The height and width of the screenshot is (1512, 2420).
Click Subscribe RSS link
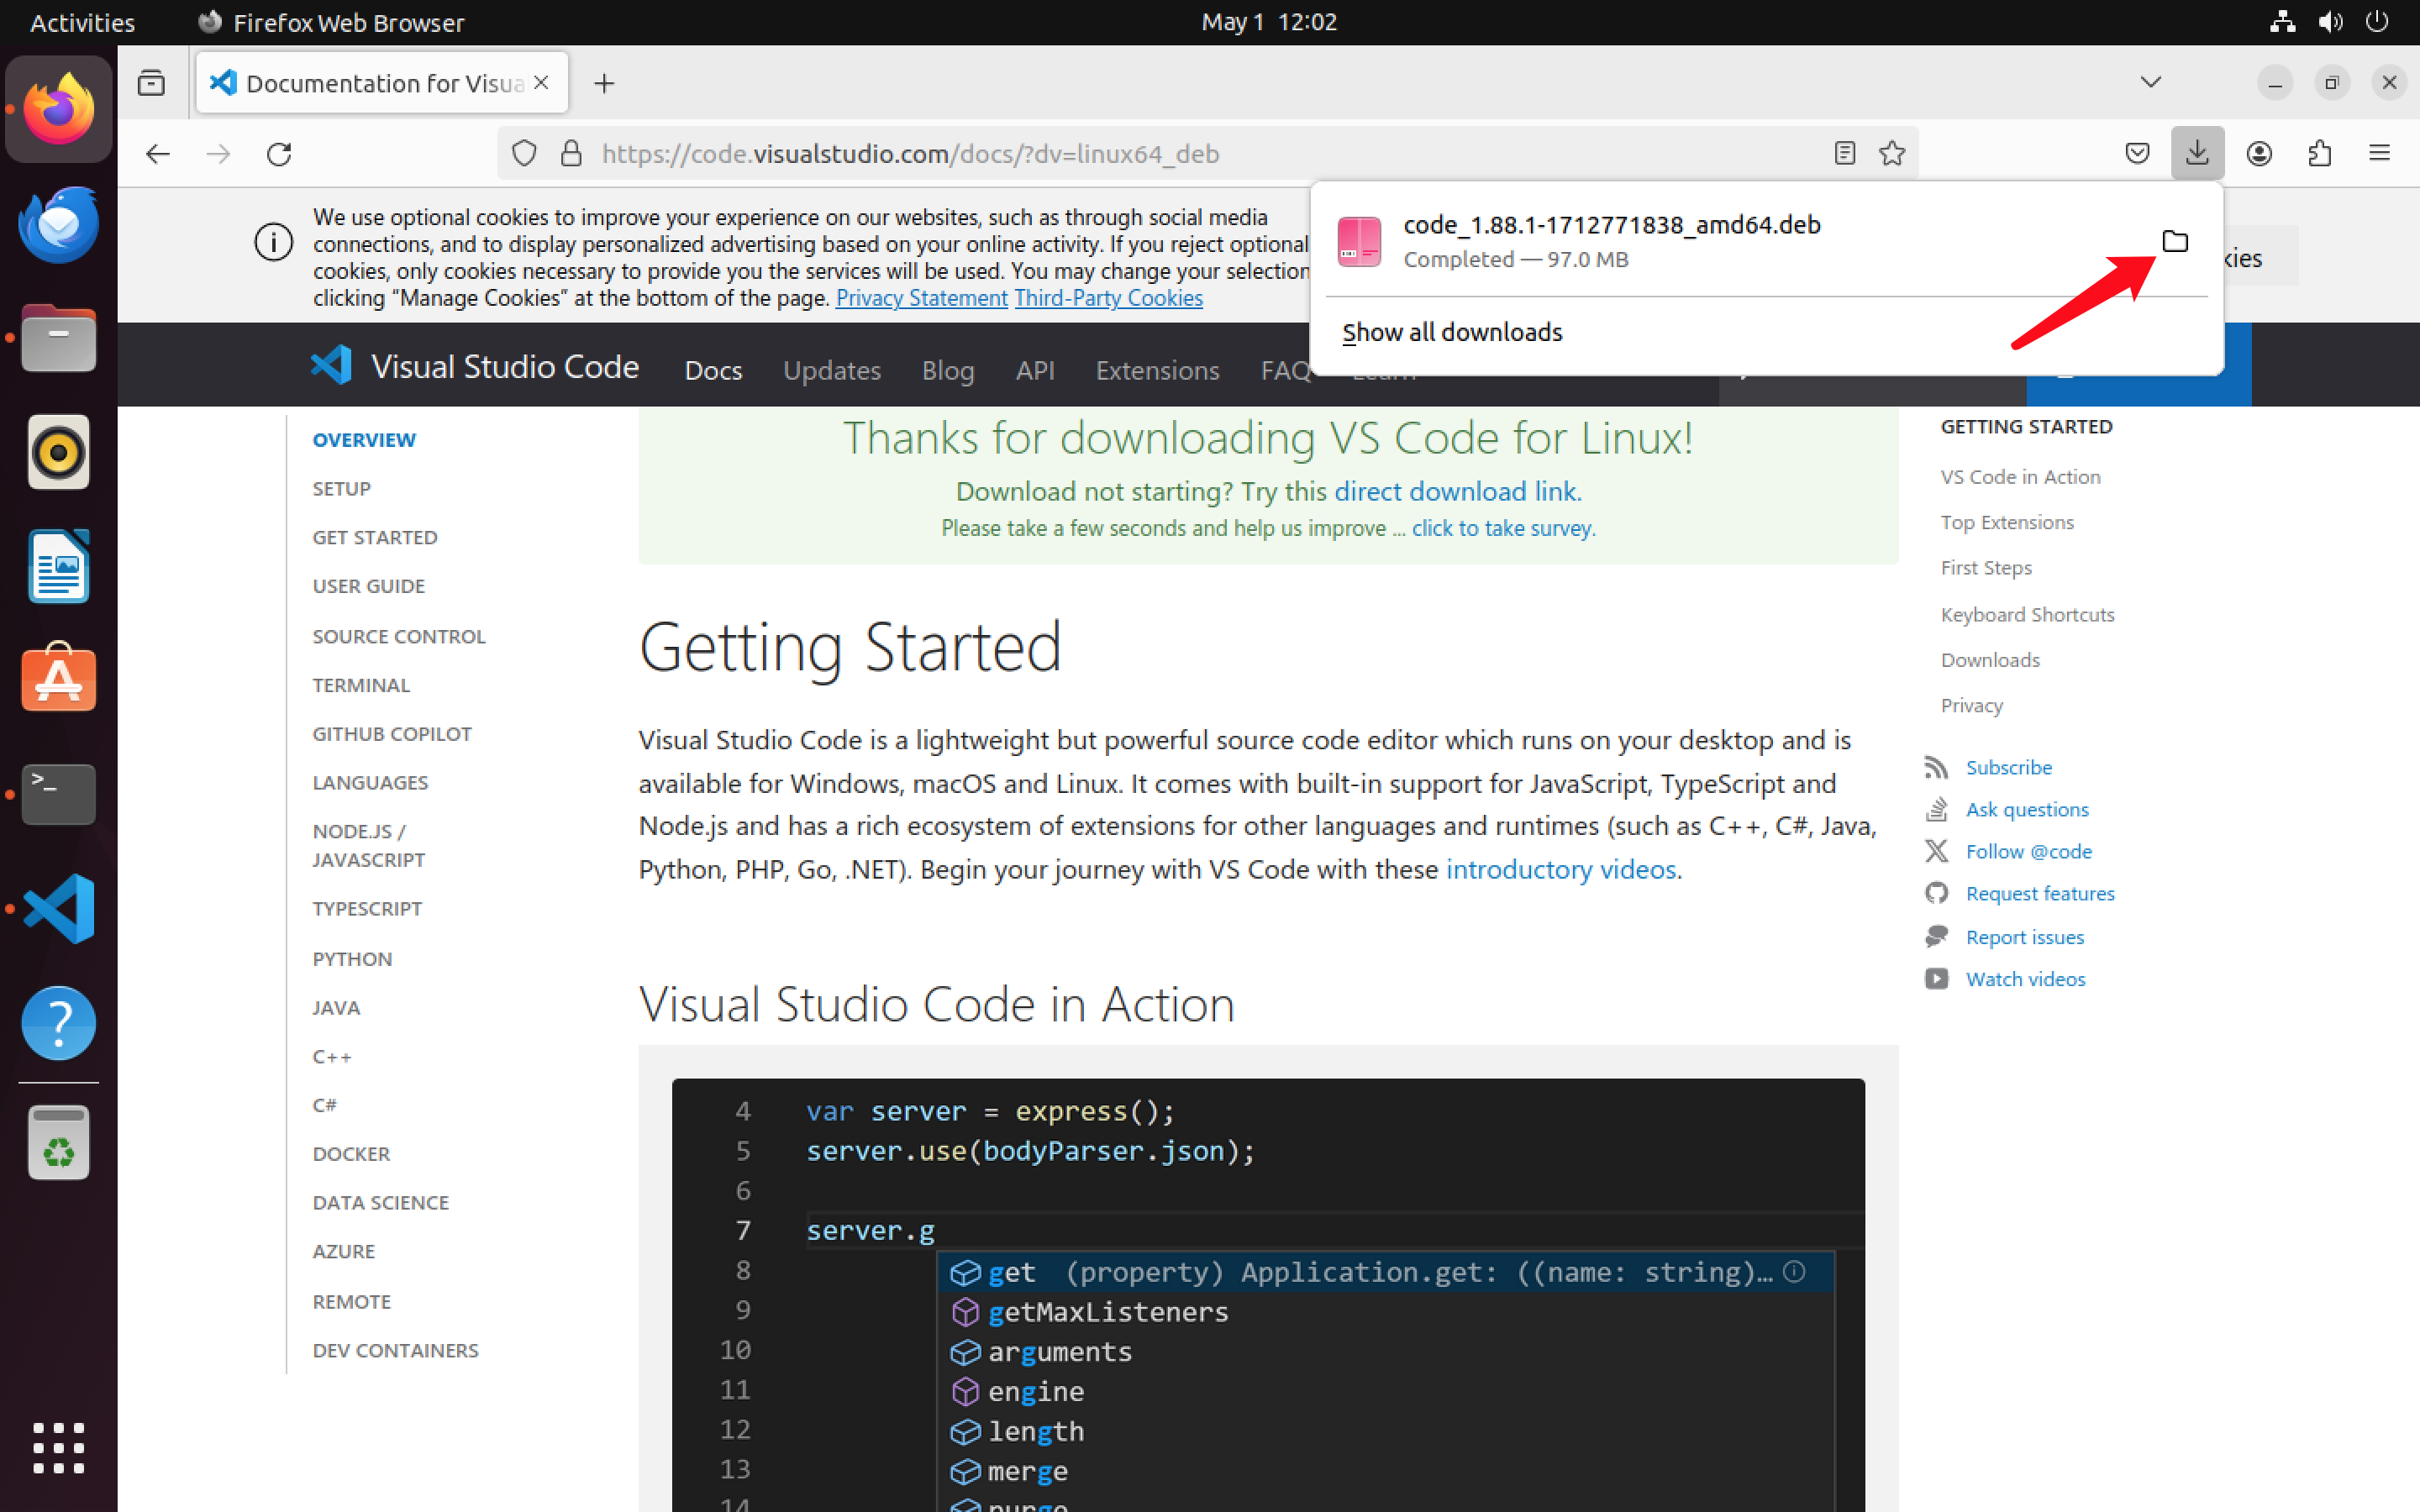(2008, 767)
